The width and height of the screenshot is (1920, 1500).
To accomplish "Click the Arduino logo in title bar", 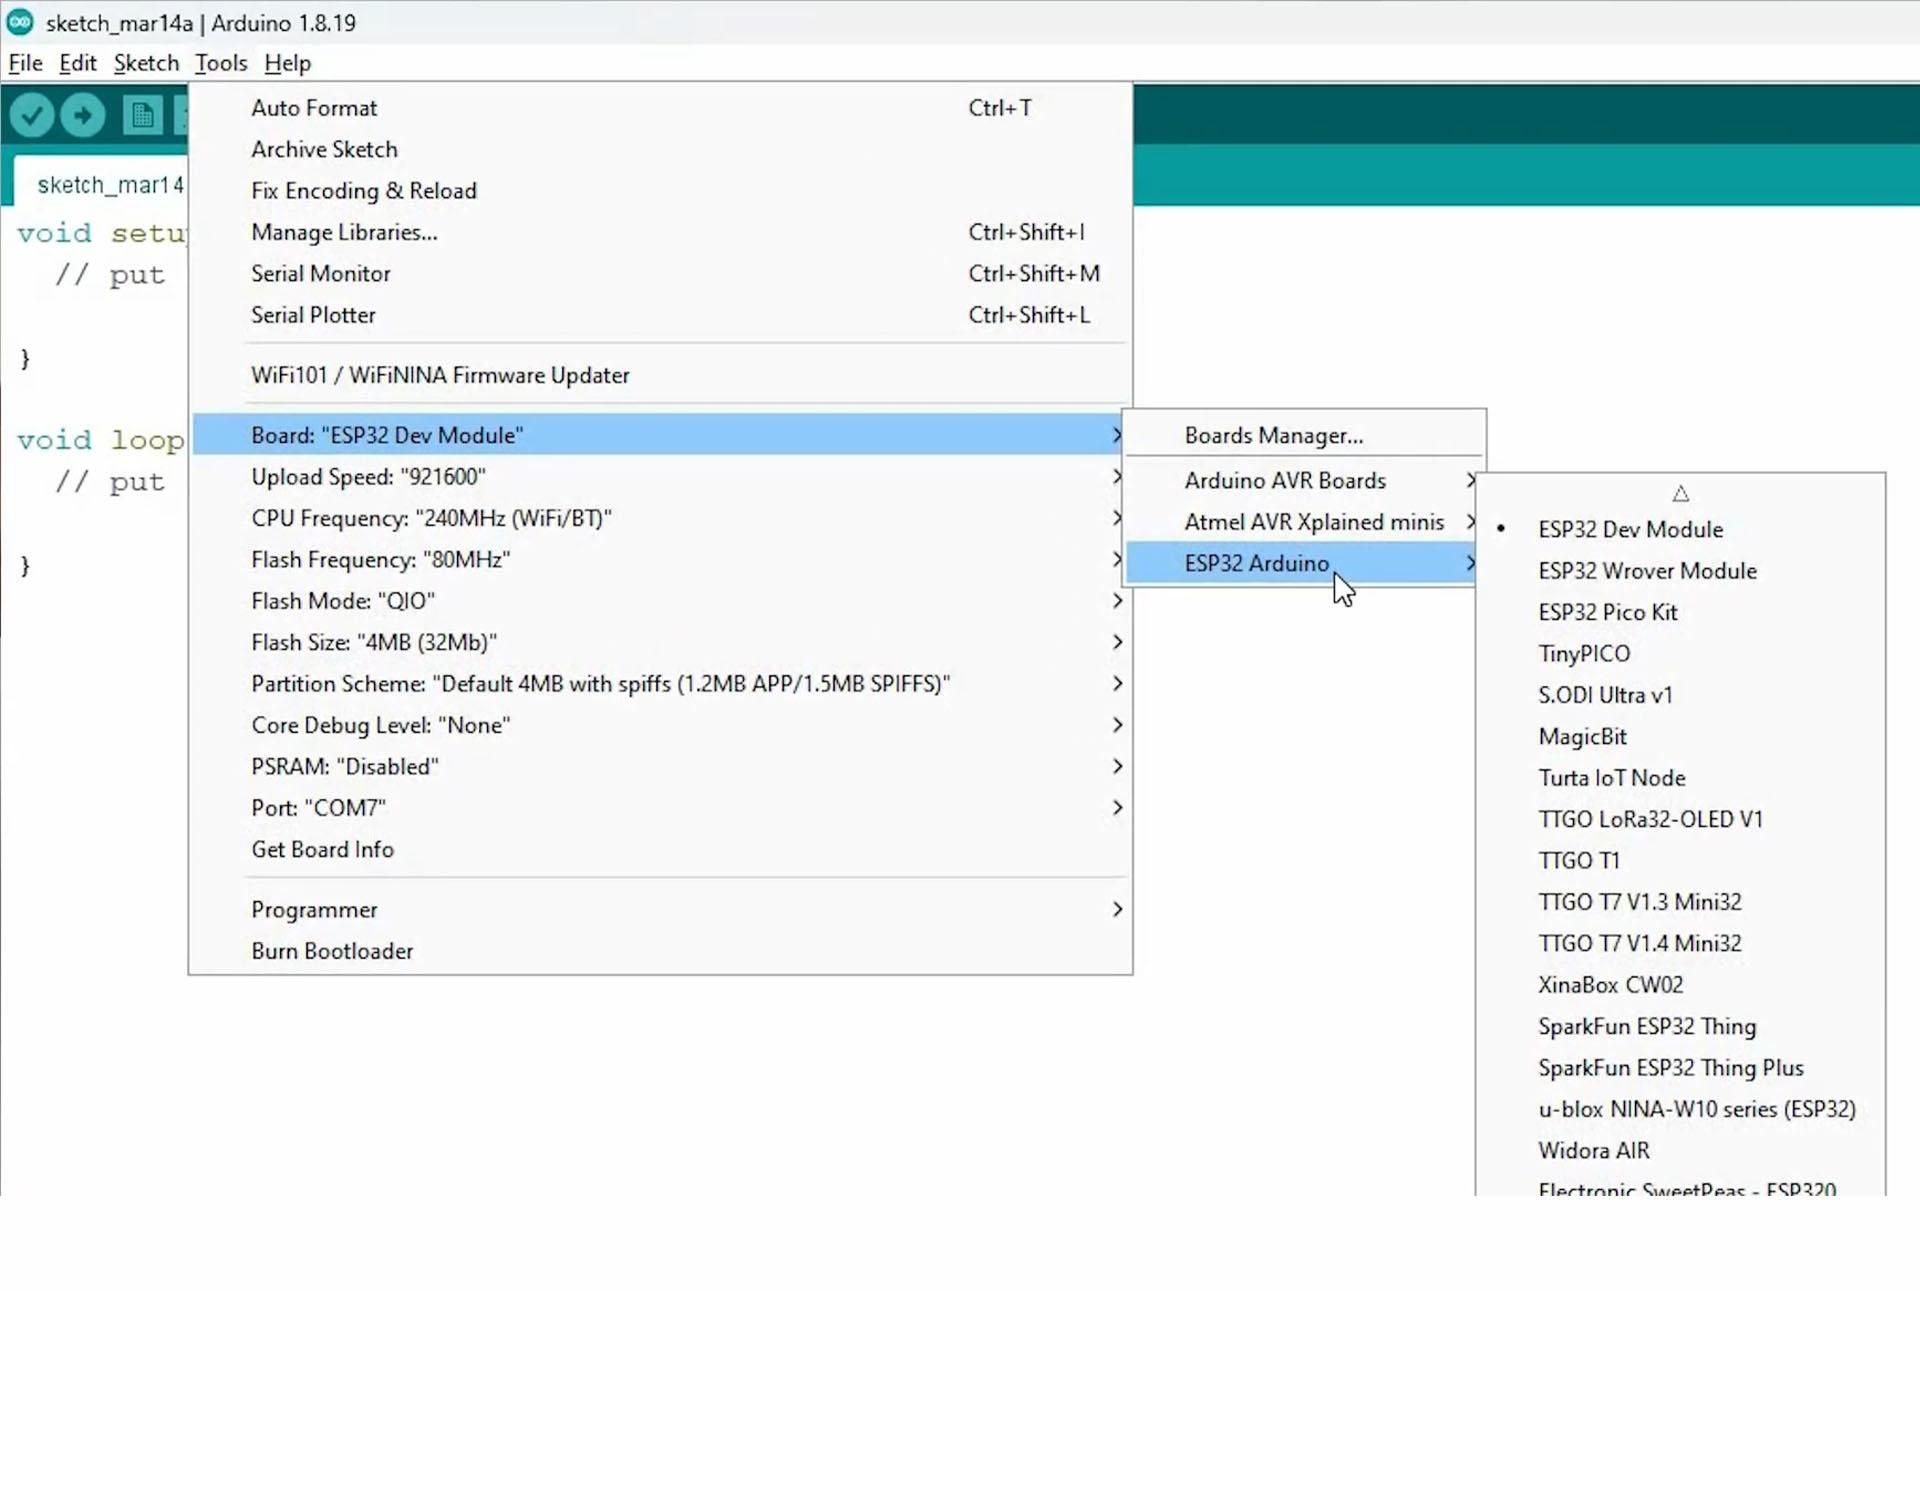I will tap(20, 22).
